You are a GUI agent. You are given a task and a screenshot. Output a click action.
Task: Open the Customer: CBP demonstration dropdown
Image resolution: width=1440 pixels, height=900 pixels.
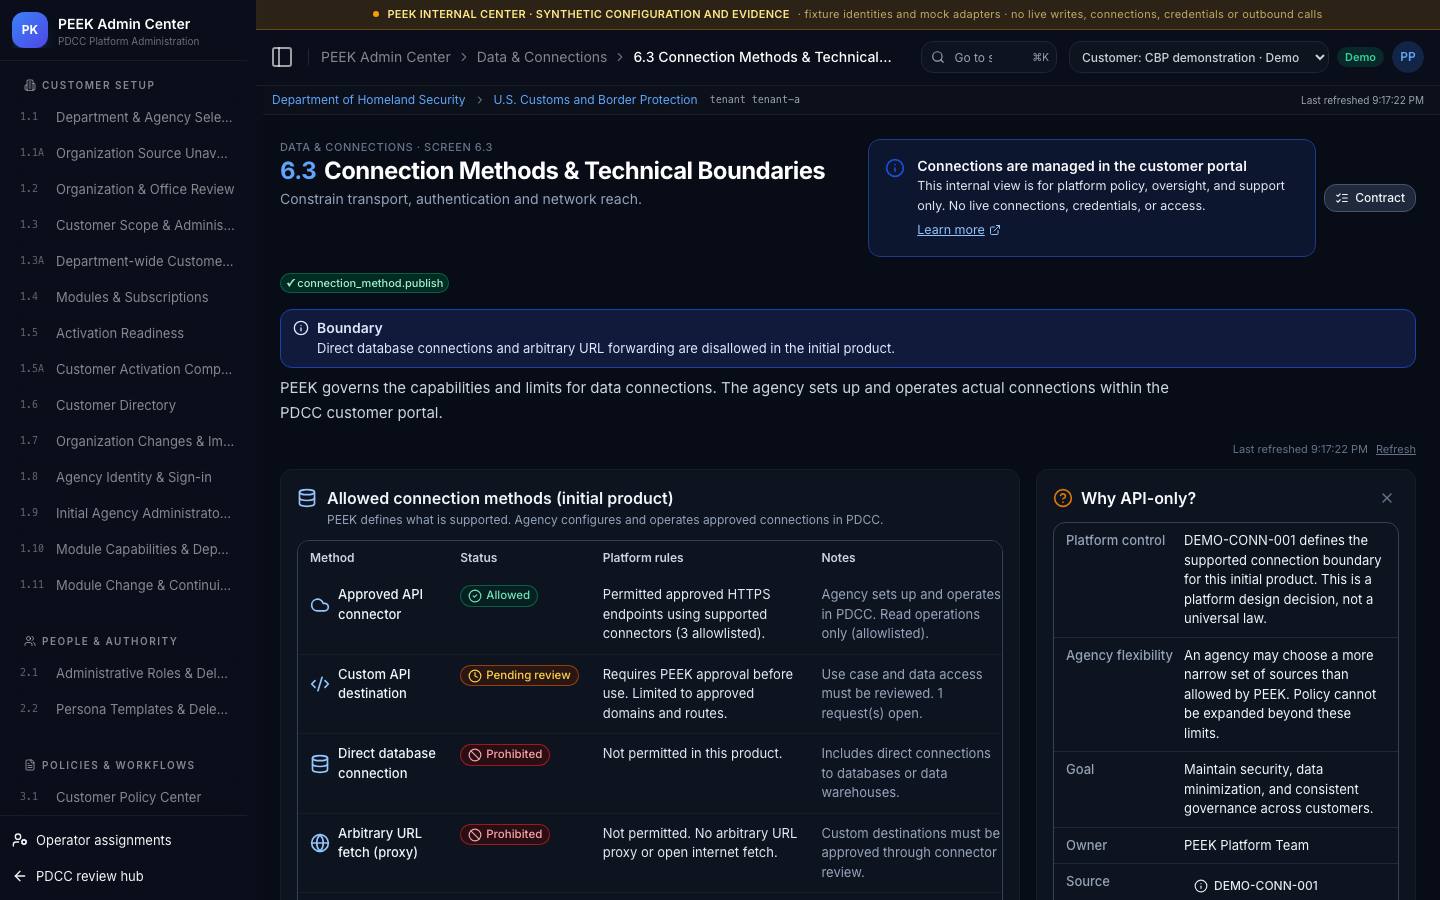1199,58
